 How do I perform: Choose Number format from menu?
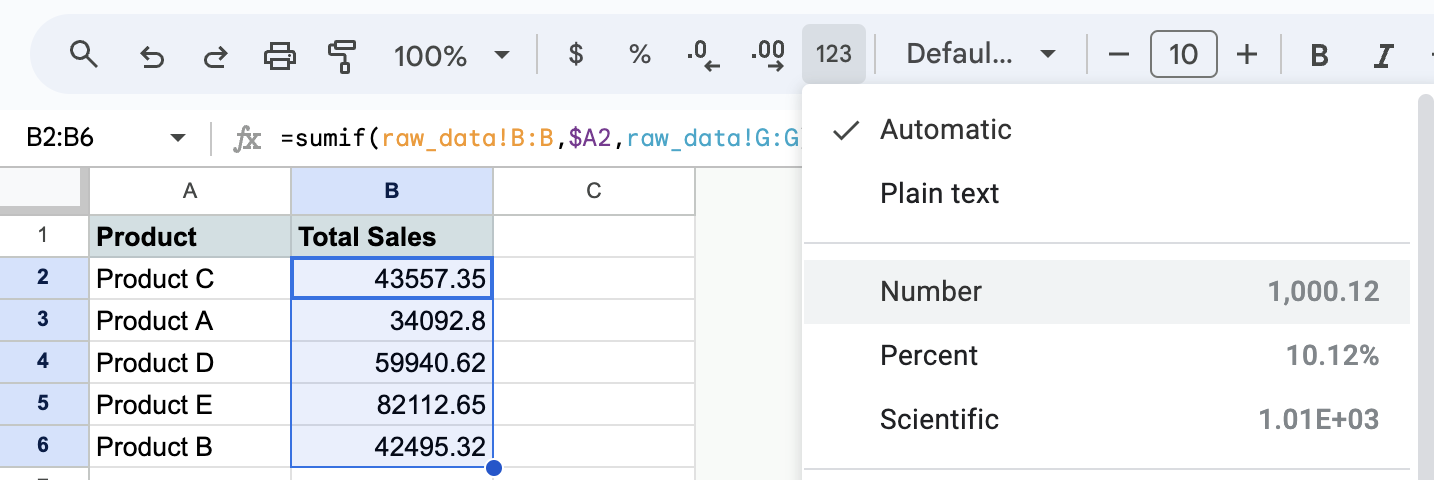tap(1107, 292)
